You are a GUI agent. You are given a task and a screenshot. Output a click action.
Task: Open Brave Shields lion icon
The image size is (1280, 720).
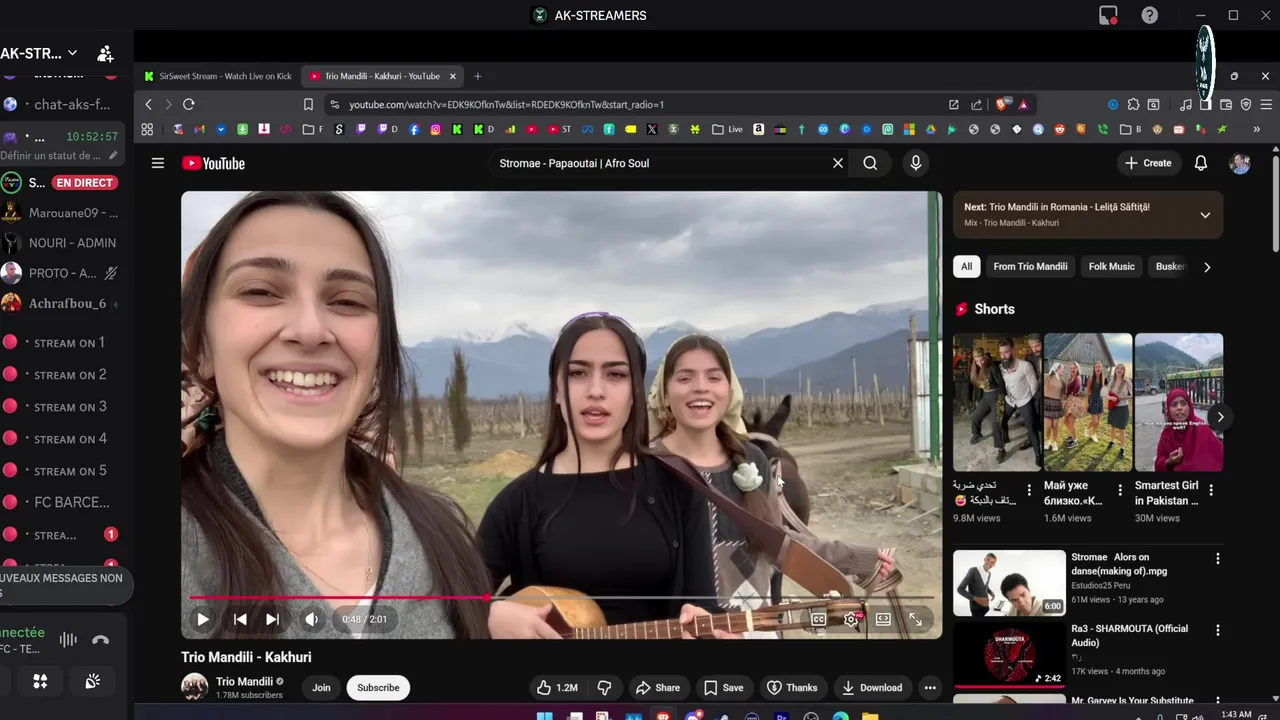(x=1003, y=104)
